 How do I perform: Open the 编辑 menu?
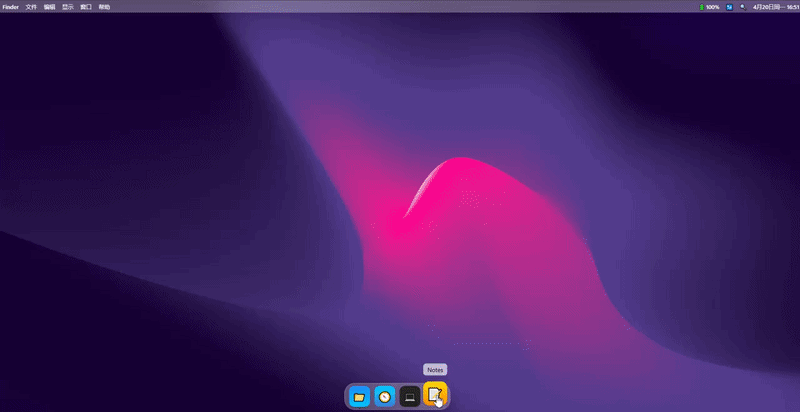tap(50, 6)
